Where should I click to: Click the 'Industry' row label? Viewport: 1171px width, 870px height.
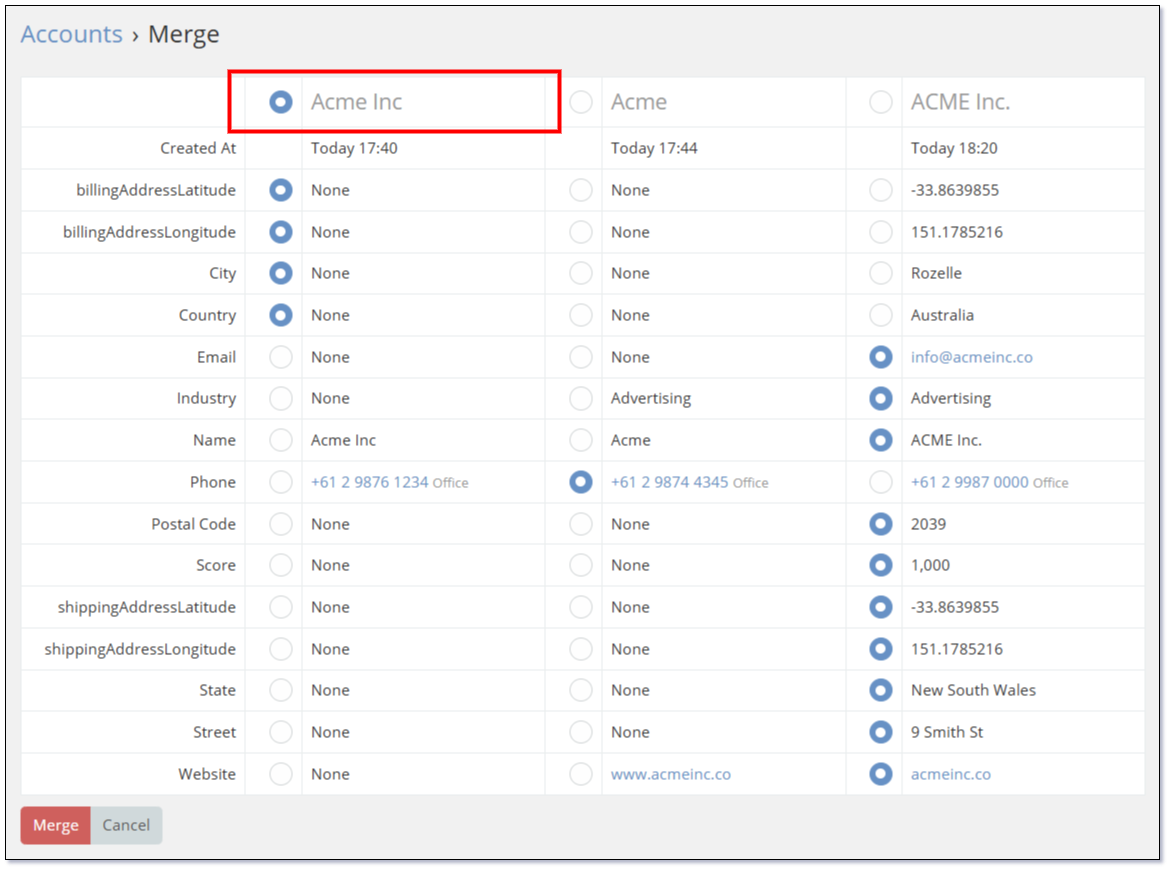[206, 398]
